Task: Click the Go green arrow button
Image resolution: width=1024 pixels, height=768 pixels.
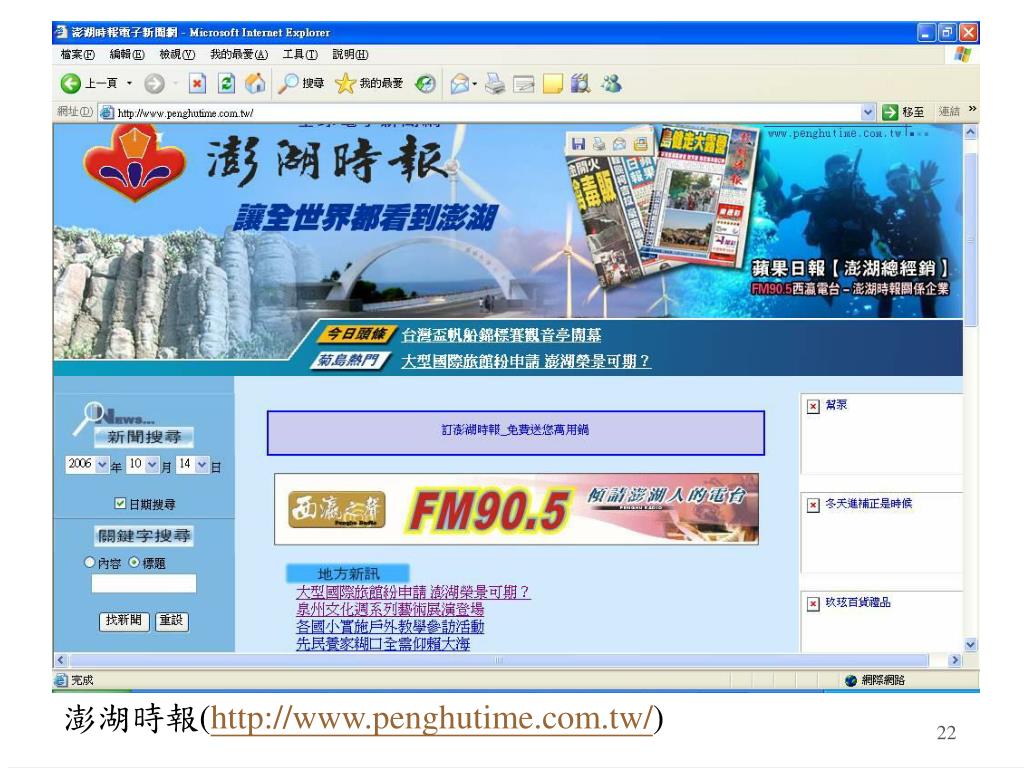Action: coord(889,112)
